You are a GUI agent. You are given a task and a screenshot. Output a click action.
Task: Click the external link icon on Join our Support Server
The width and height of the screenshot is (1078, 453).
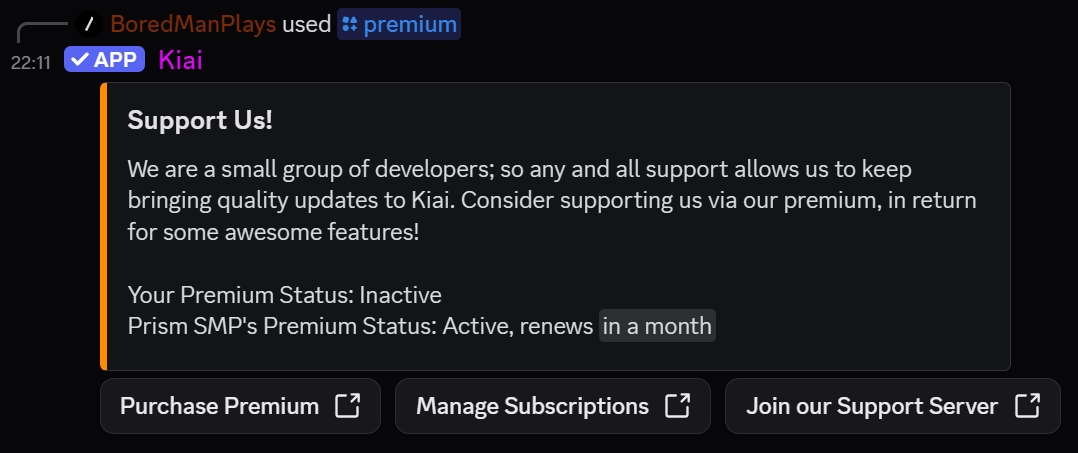(x=1027, y=406)
